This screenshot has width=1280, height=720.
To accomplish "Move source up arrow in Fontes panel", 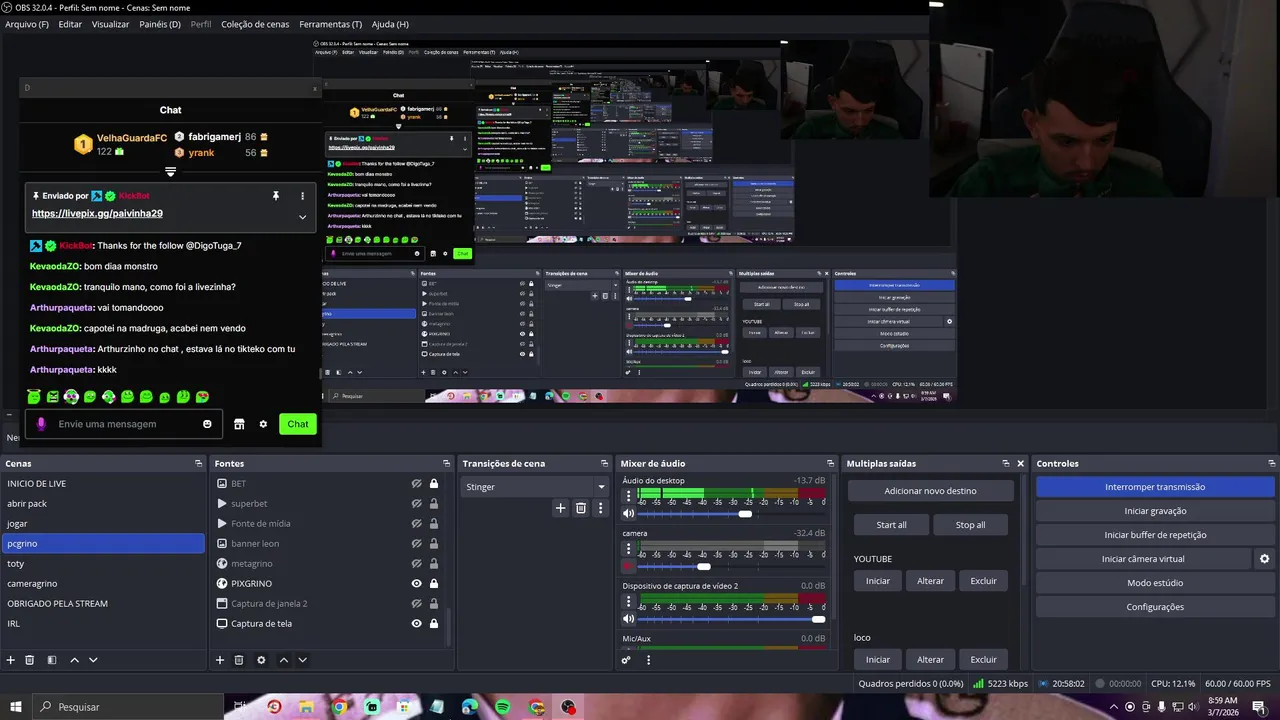I will [x=284, y=660].
